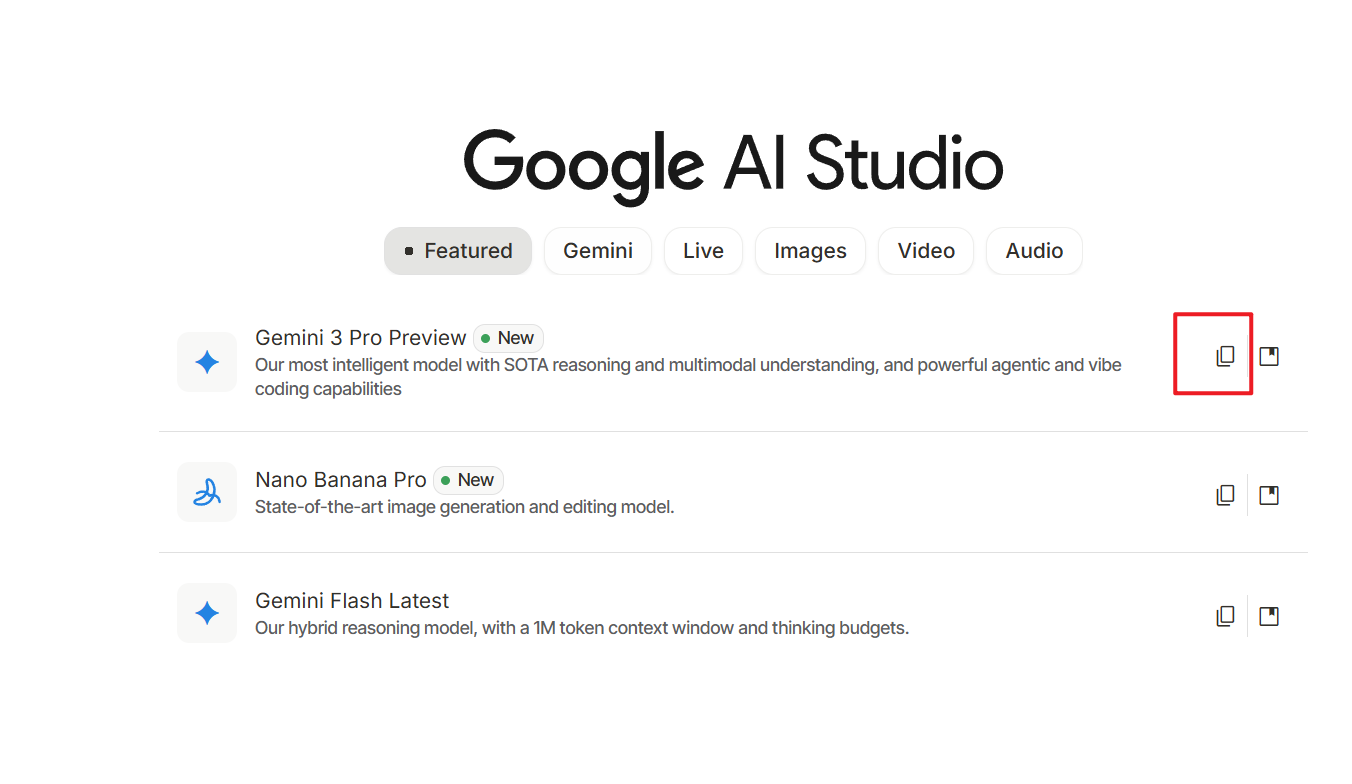Open the Gemini Flash Latest model
This screenshot has height=784, width=1352.
pos(352,600)
